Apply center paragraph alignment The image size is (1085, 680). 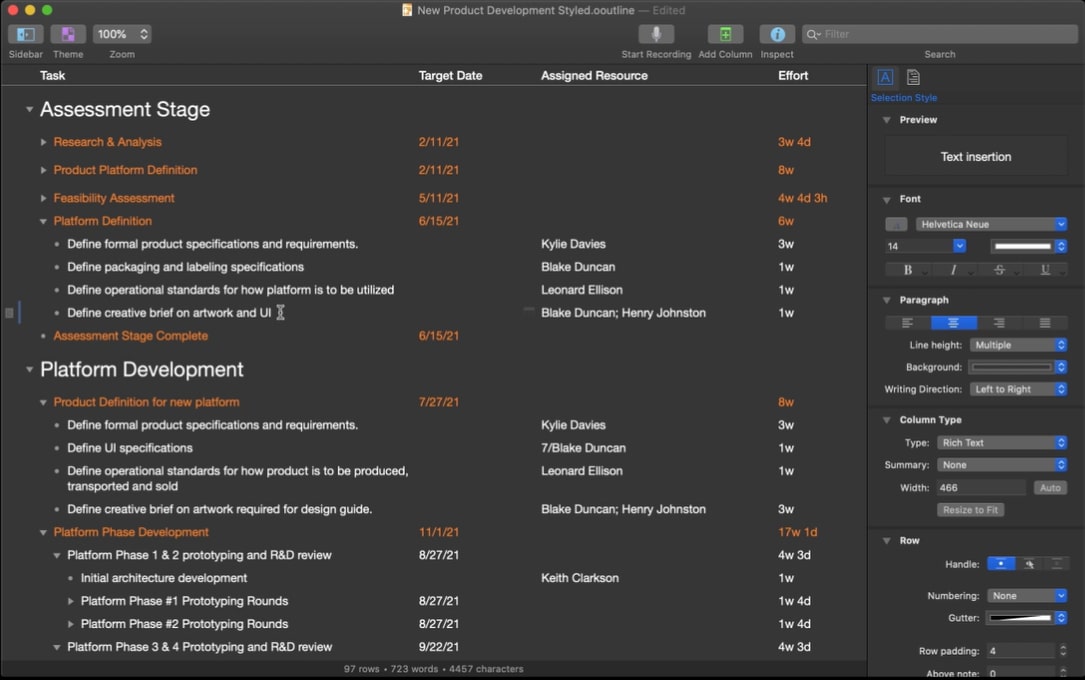(953, 323)
